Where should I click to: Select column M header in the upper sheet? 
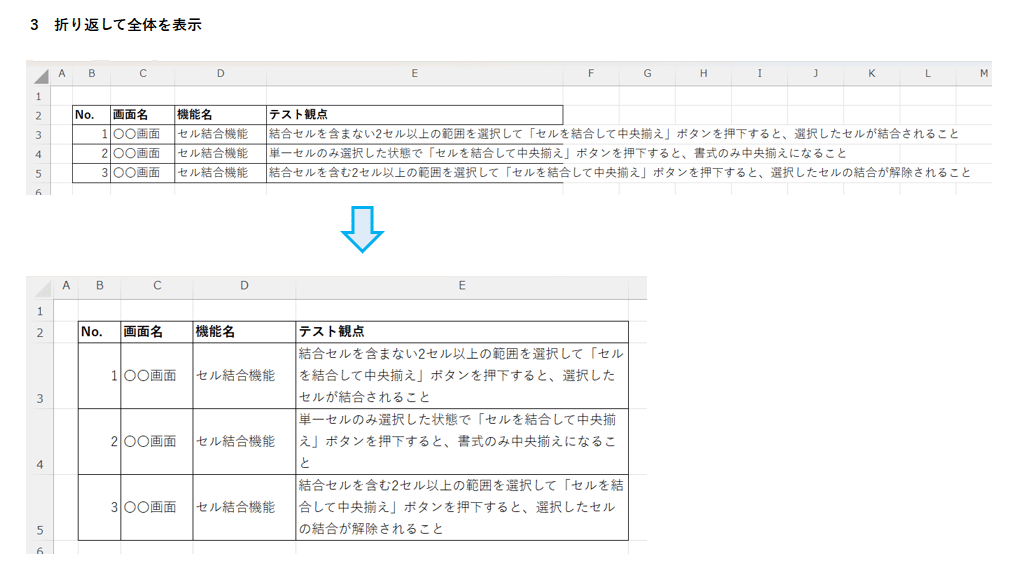pyautogui.click(x=974, y=74)
